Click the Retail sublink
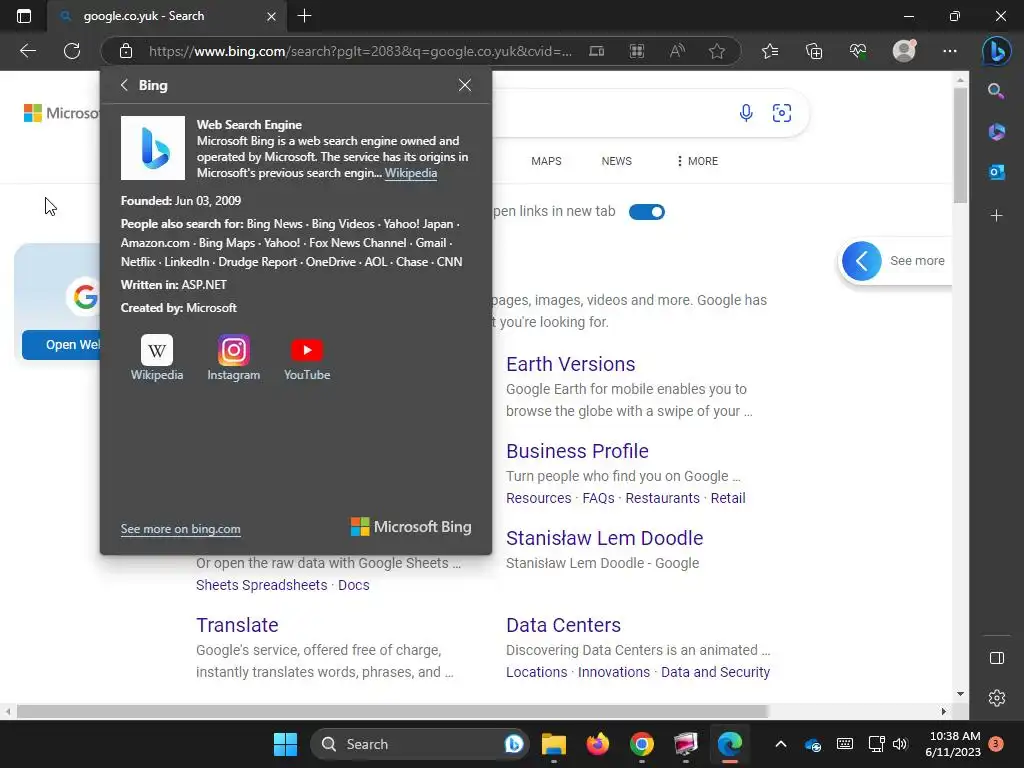The width and height of the screenshot is (1024, 768). point(728,498)
